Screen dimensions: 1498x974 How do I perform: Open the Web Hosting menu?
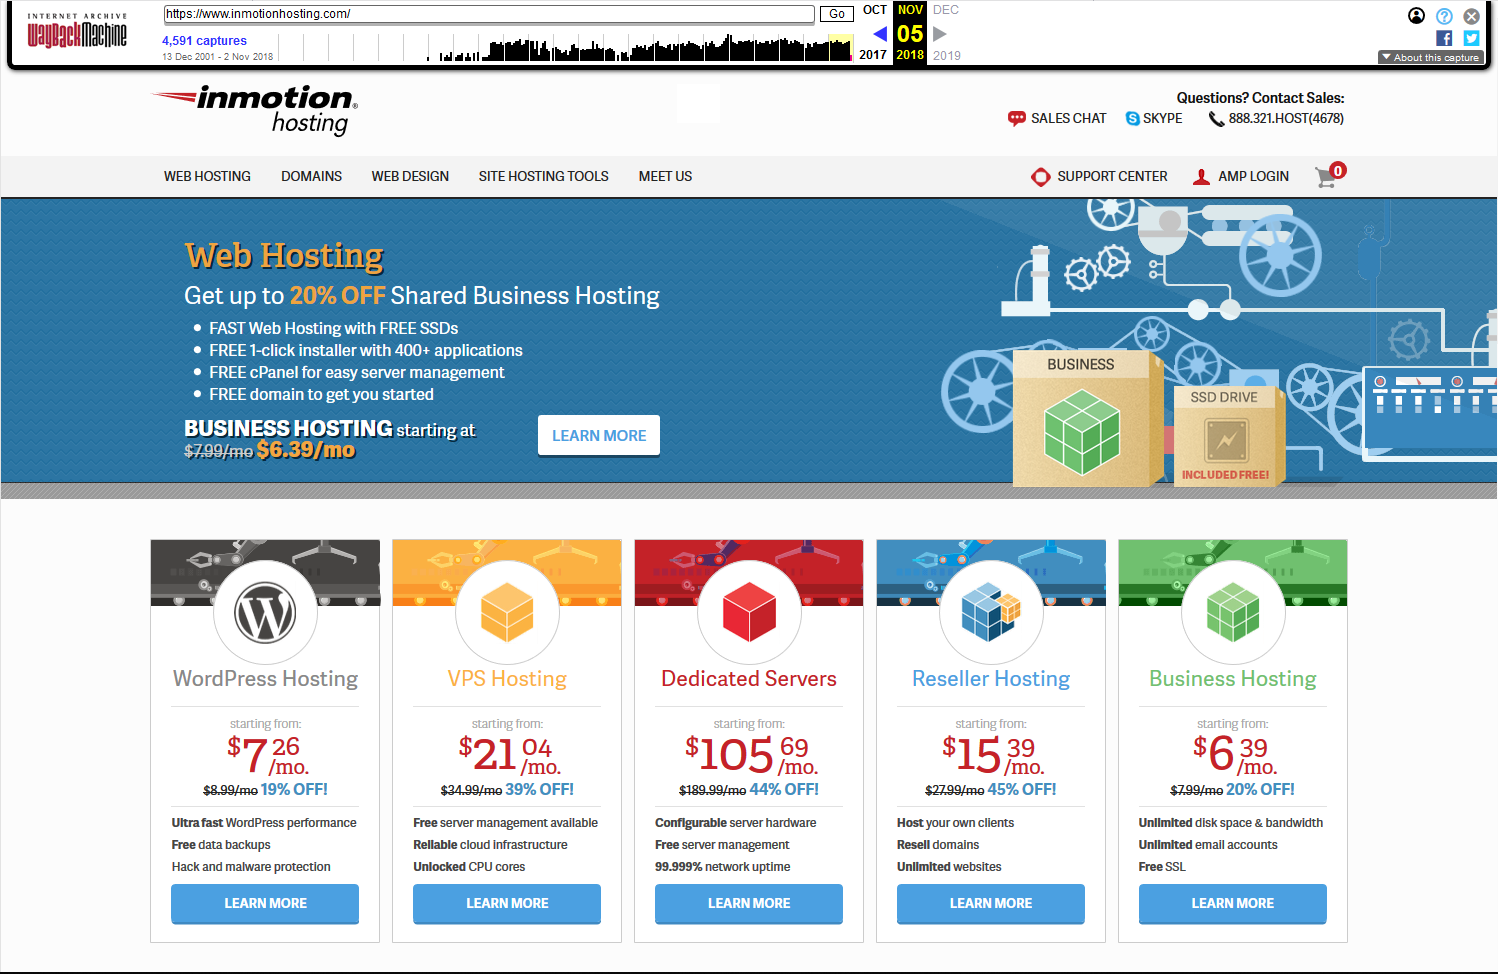(x=207, y=176)
